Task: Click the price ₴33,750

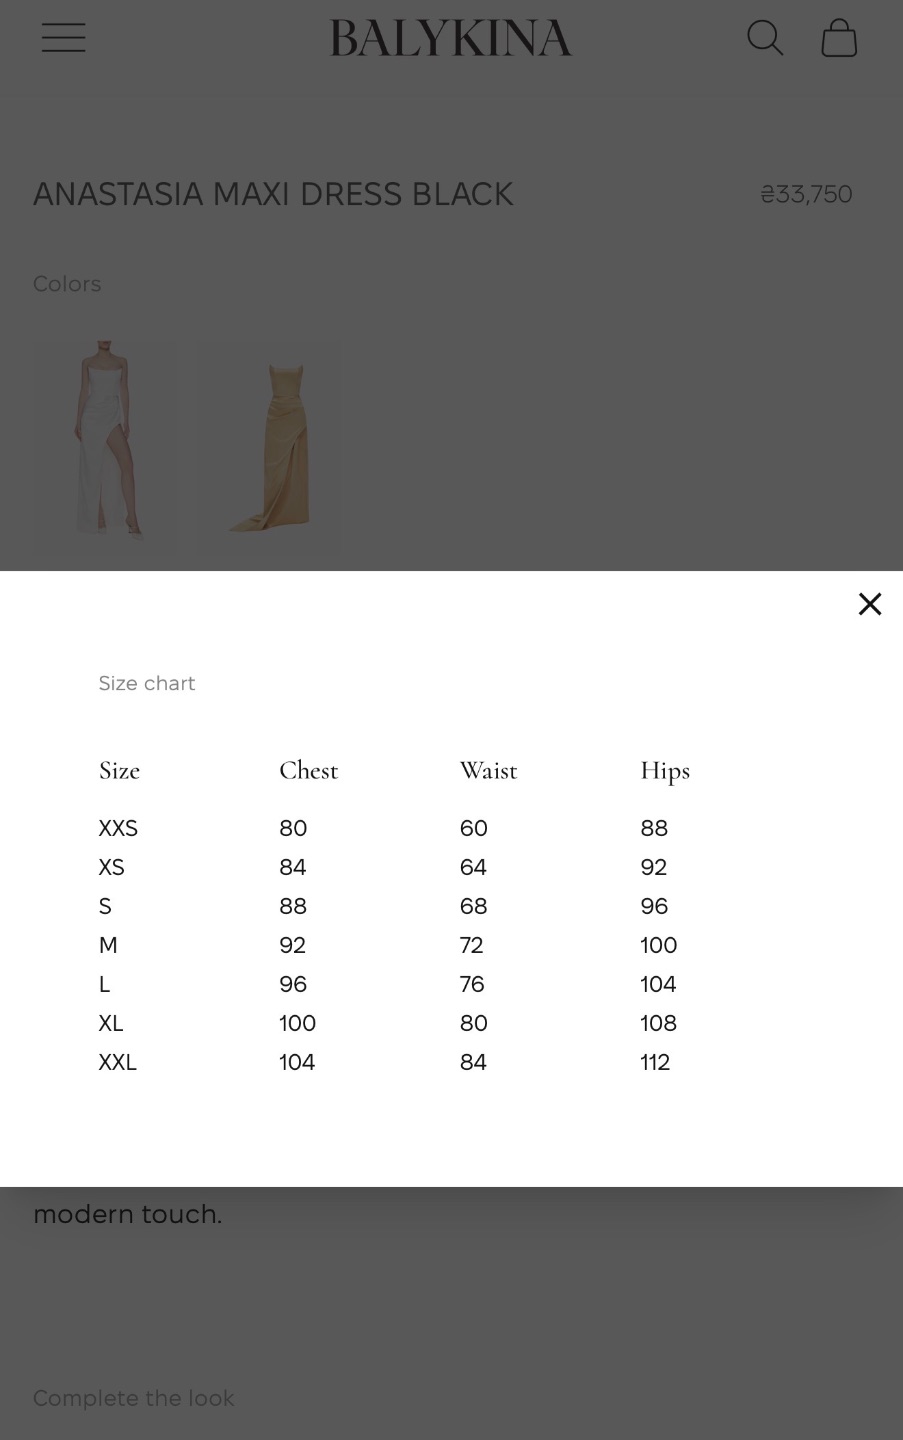Action: [x=806, y=194]
